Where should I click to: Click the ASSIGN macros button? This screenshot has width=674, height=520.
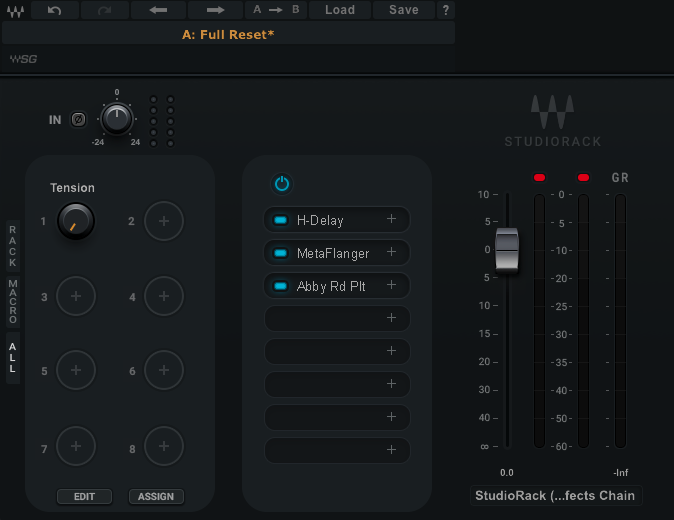click(x=156, y=496)
